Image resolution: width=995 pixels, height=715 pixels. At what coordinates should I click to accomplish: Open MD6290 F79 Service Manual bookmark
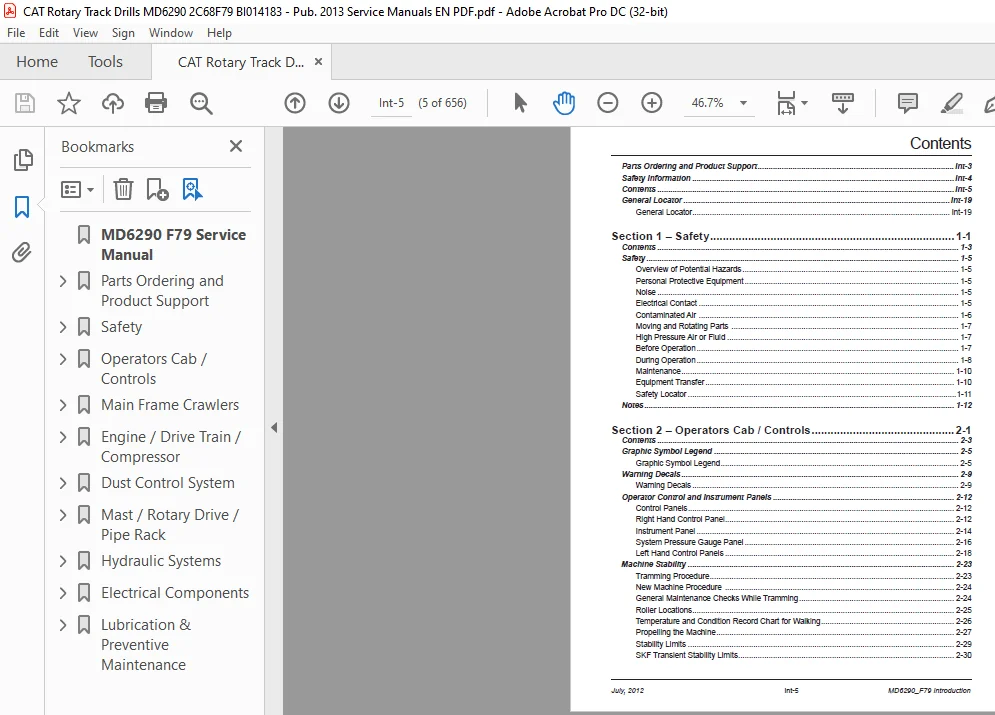coord(173,245)
